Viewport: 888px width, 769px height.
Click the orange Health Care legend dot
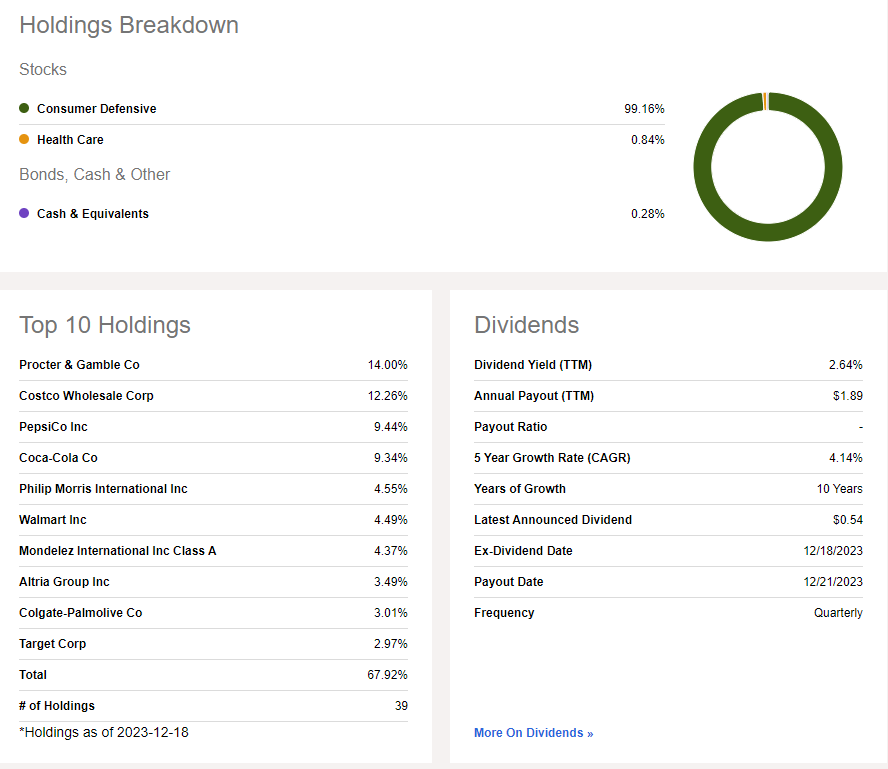(x=24, y=139)
